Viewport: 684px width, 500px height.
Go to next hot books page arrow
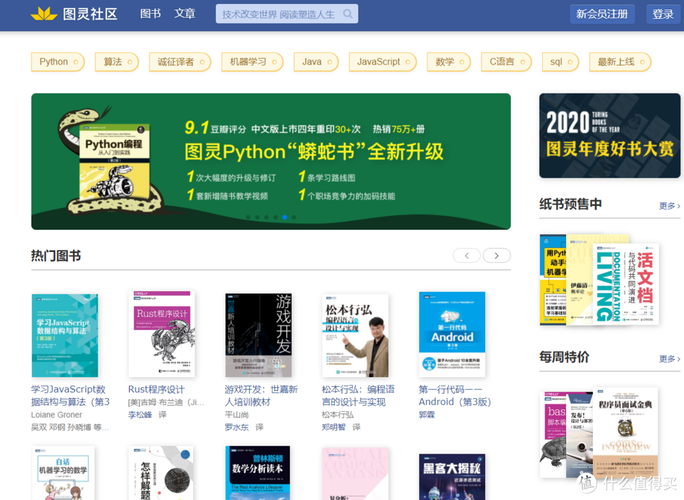[496, 256]
